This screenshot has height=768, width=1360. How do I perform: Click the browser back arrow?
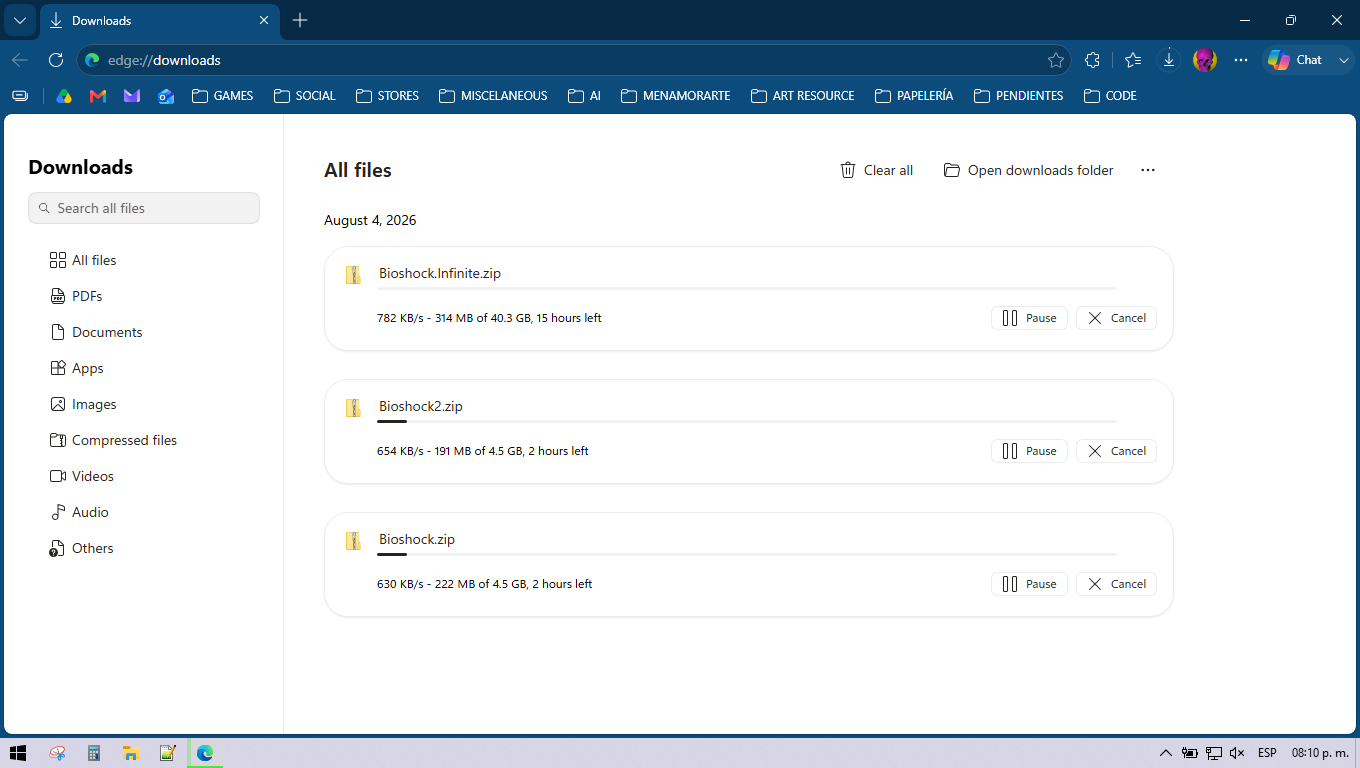coord(20,60)
